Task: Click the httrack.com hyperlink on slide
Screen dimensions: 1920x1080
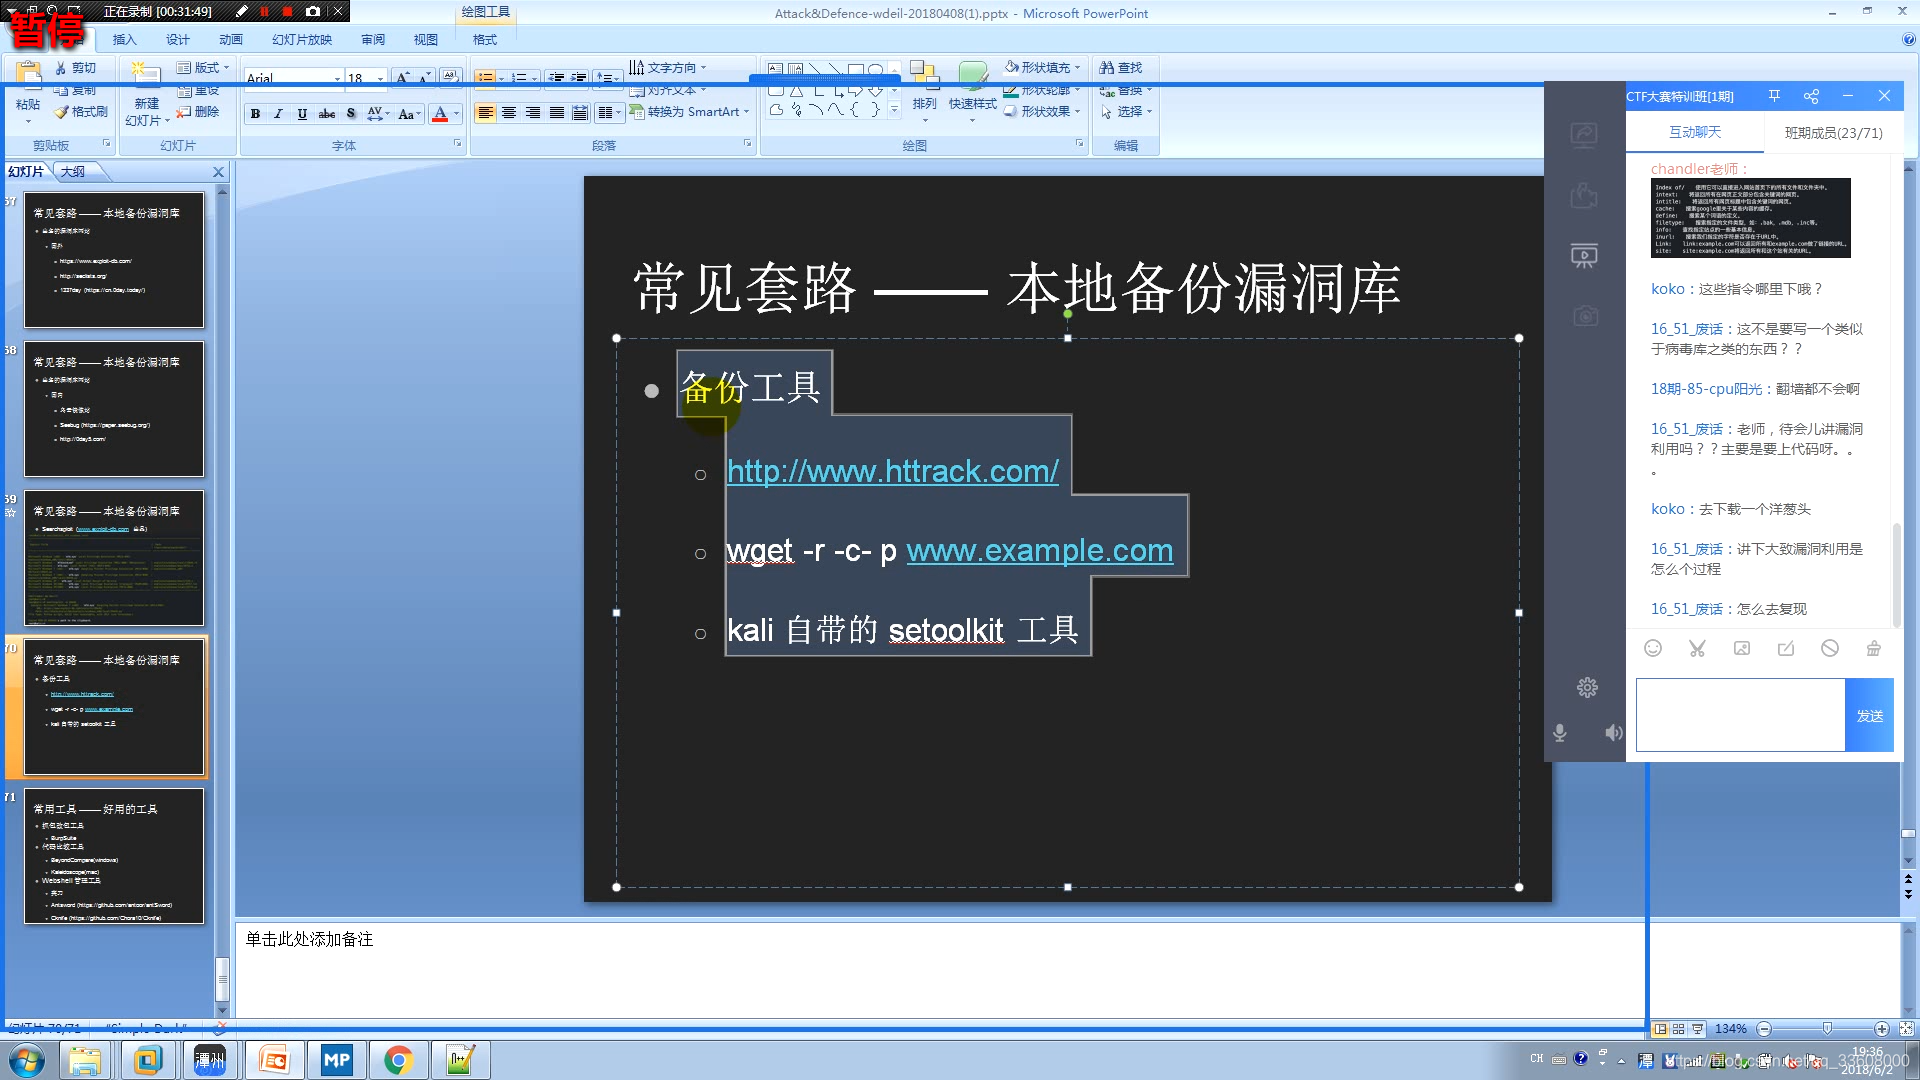Action: click(892, 471)
